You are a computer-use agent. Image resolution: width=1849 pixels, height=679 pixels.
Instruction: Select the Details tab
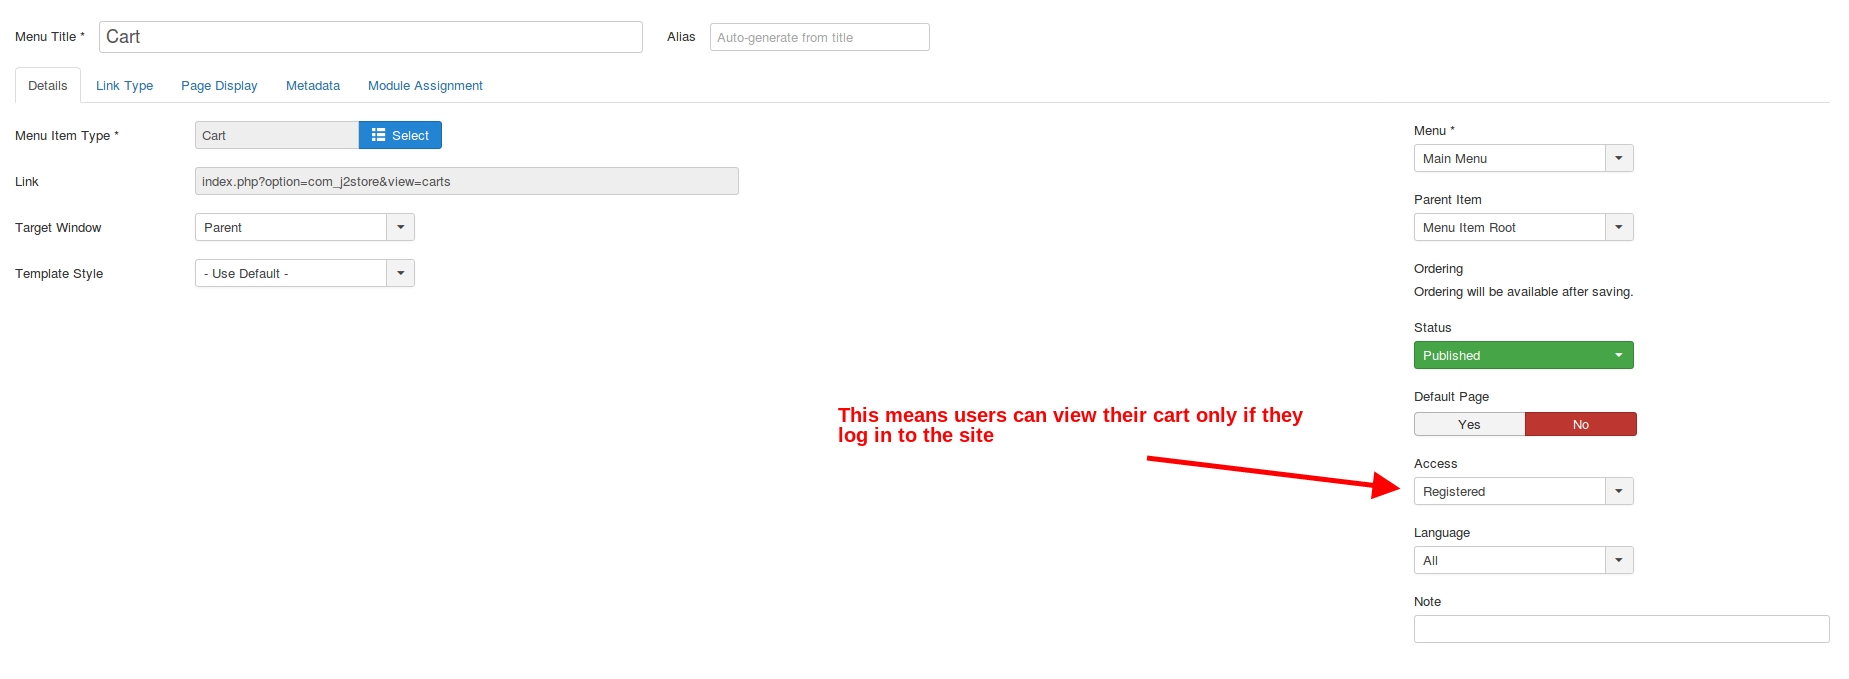[x=48, y=86]
